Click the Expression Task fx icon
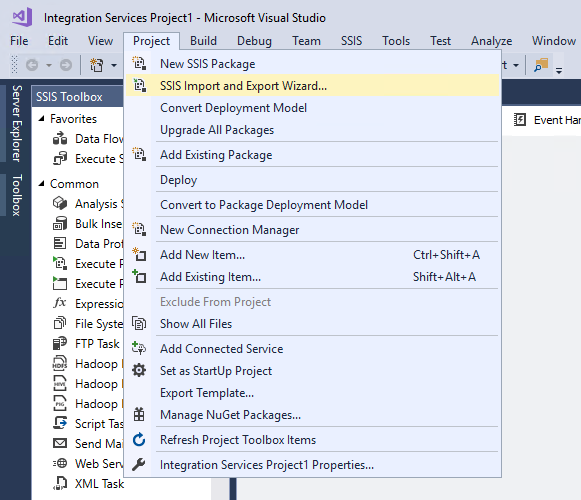The image size is (581, 500). (60, 303)
